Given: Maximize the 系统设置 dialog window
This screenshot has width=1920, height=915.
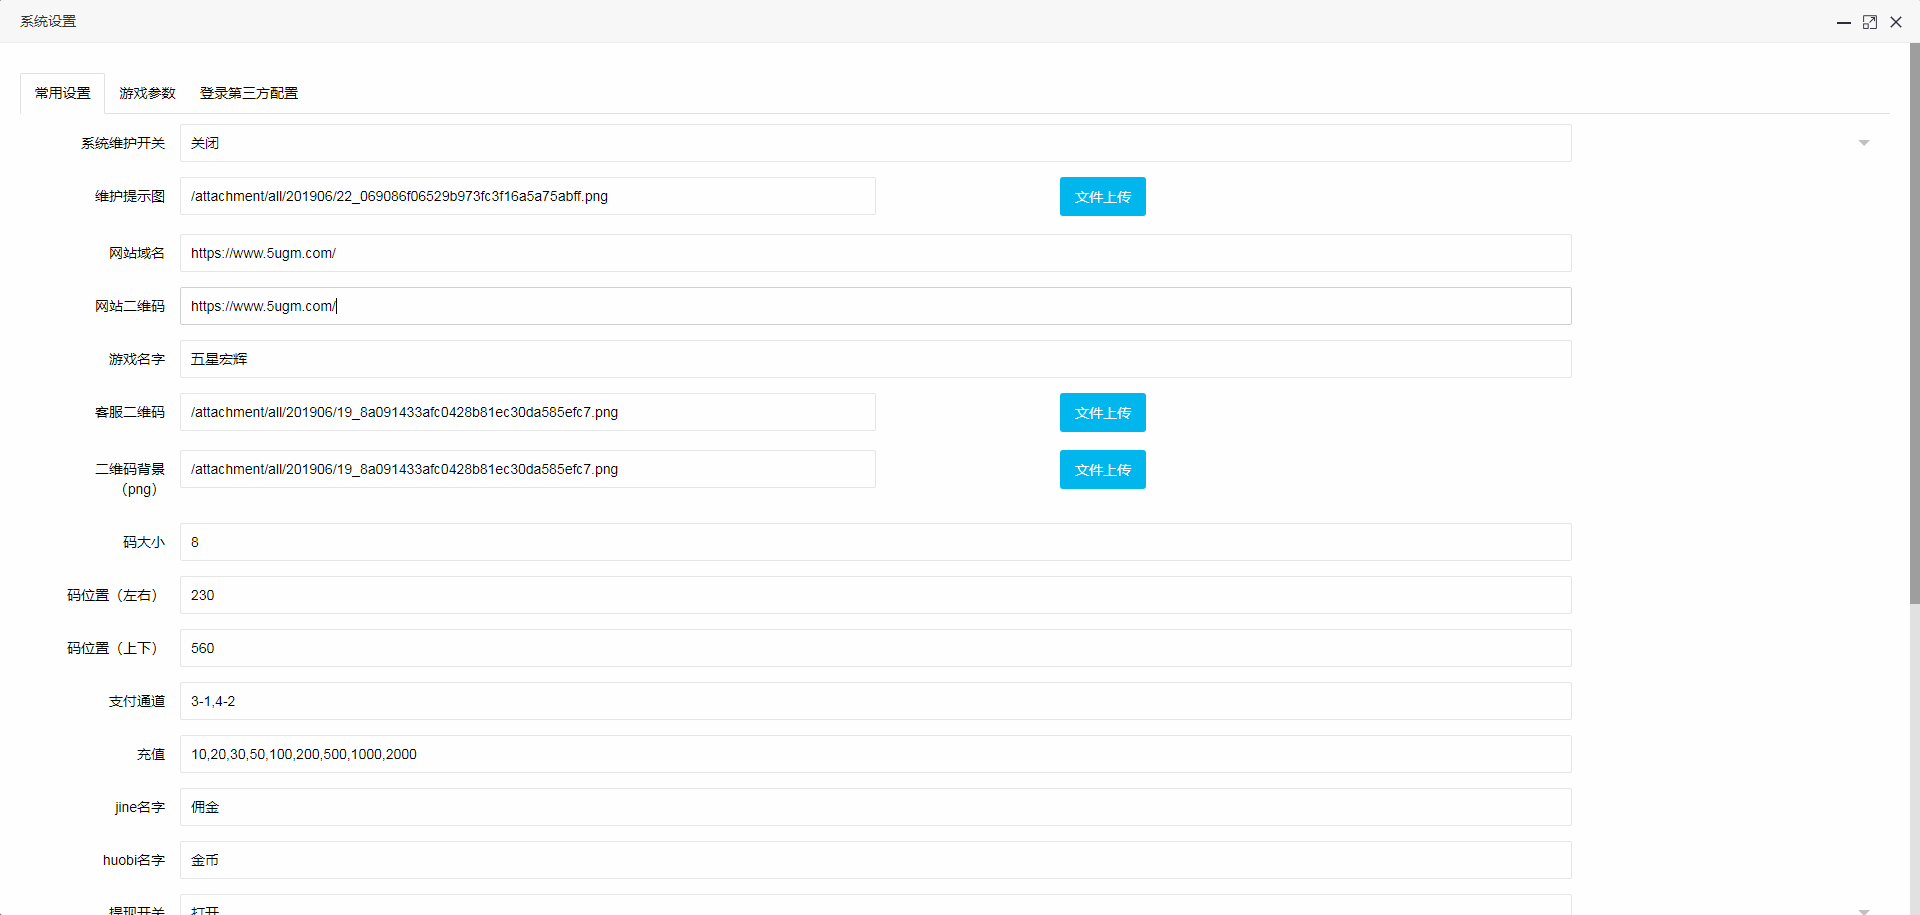Looking at the screenshot, I should tap(1869, 22).
